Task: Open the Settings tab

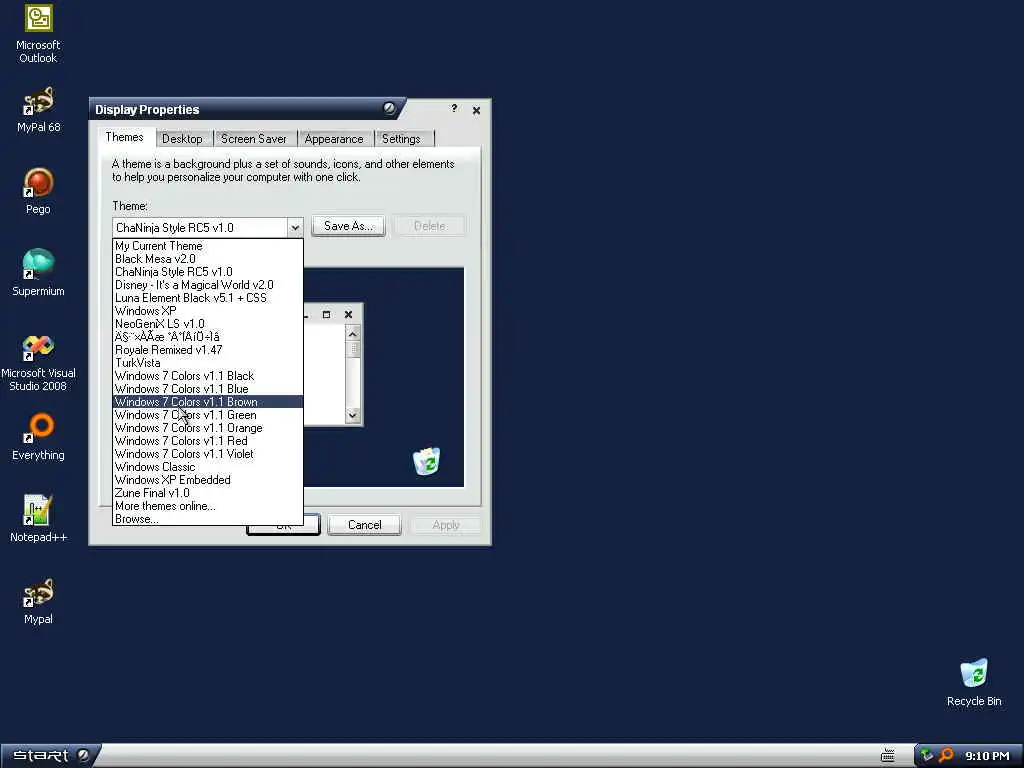Action: point(401,138)
